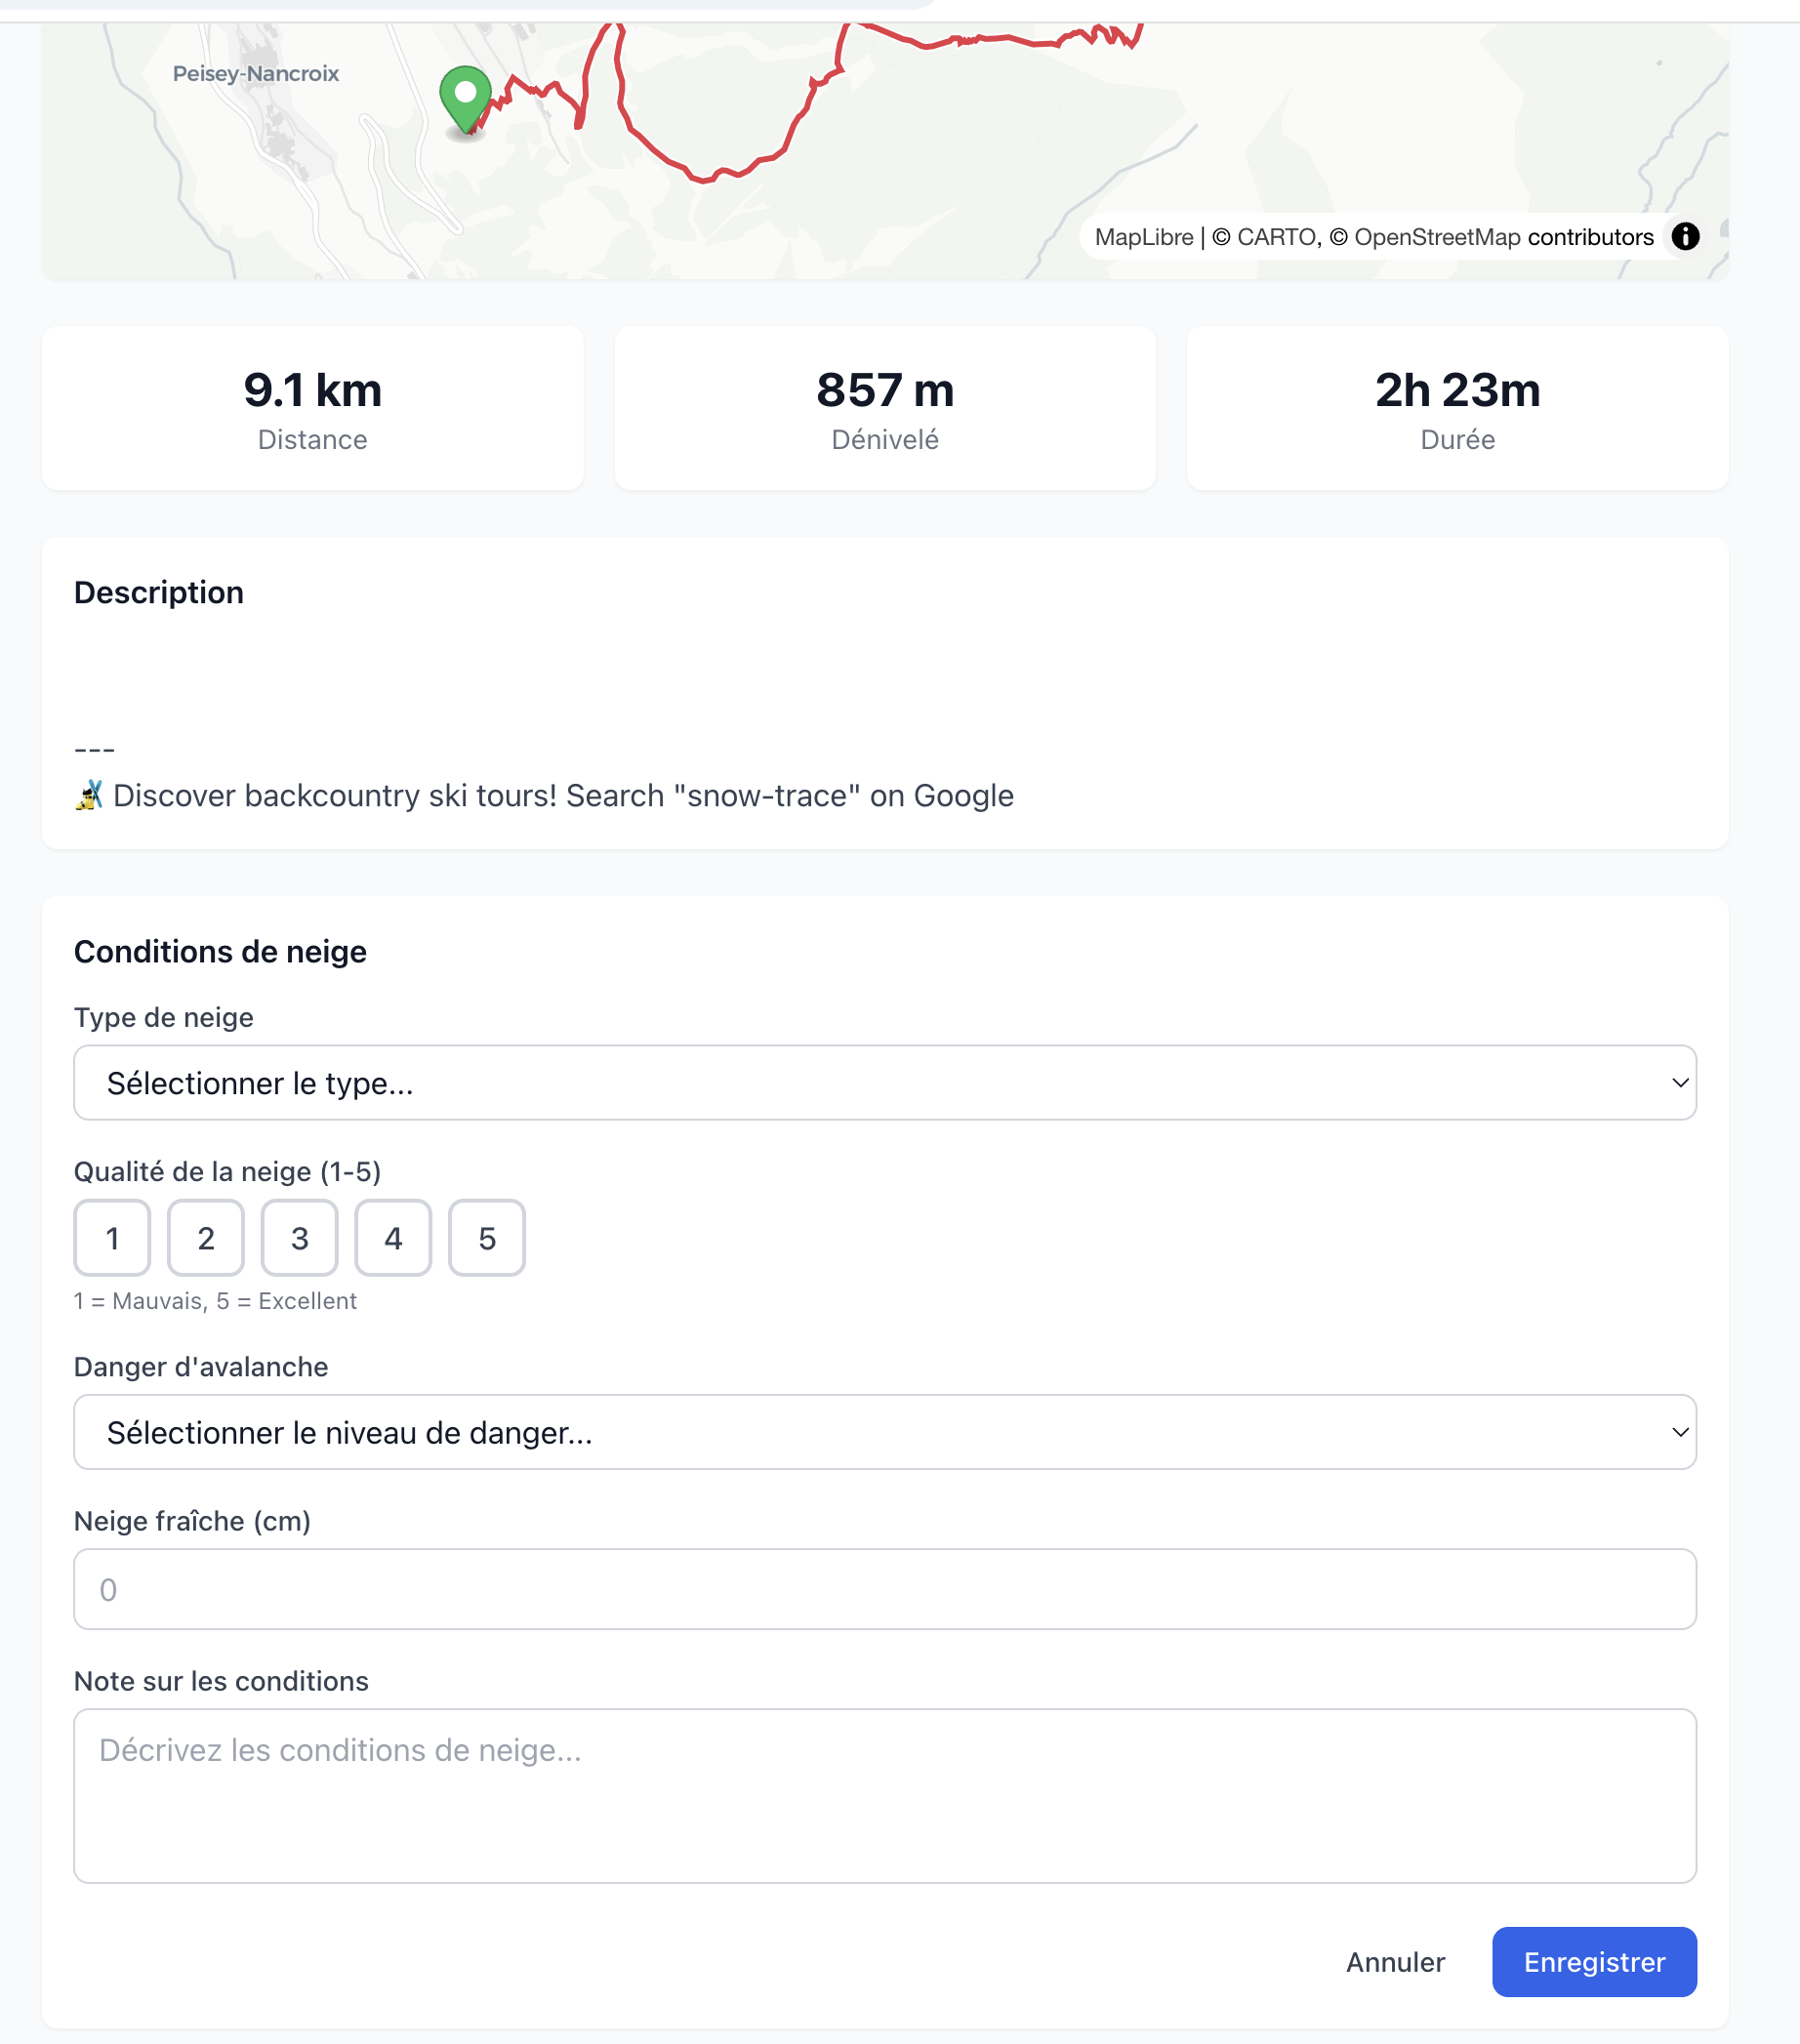Select snow quality rating 3
Screen dimensions: 1800x2044
pyautogui.click(x=299, y=1238)
